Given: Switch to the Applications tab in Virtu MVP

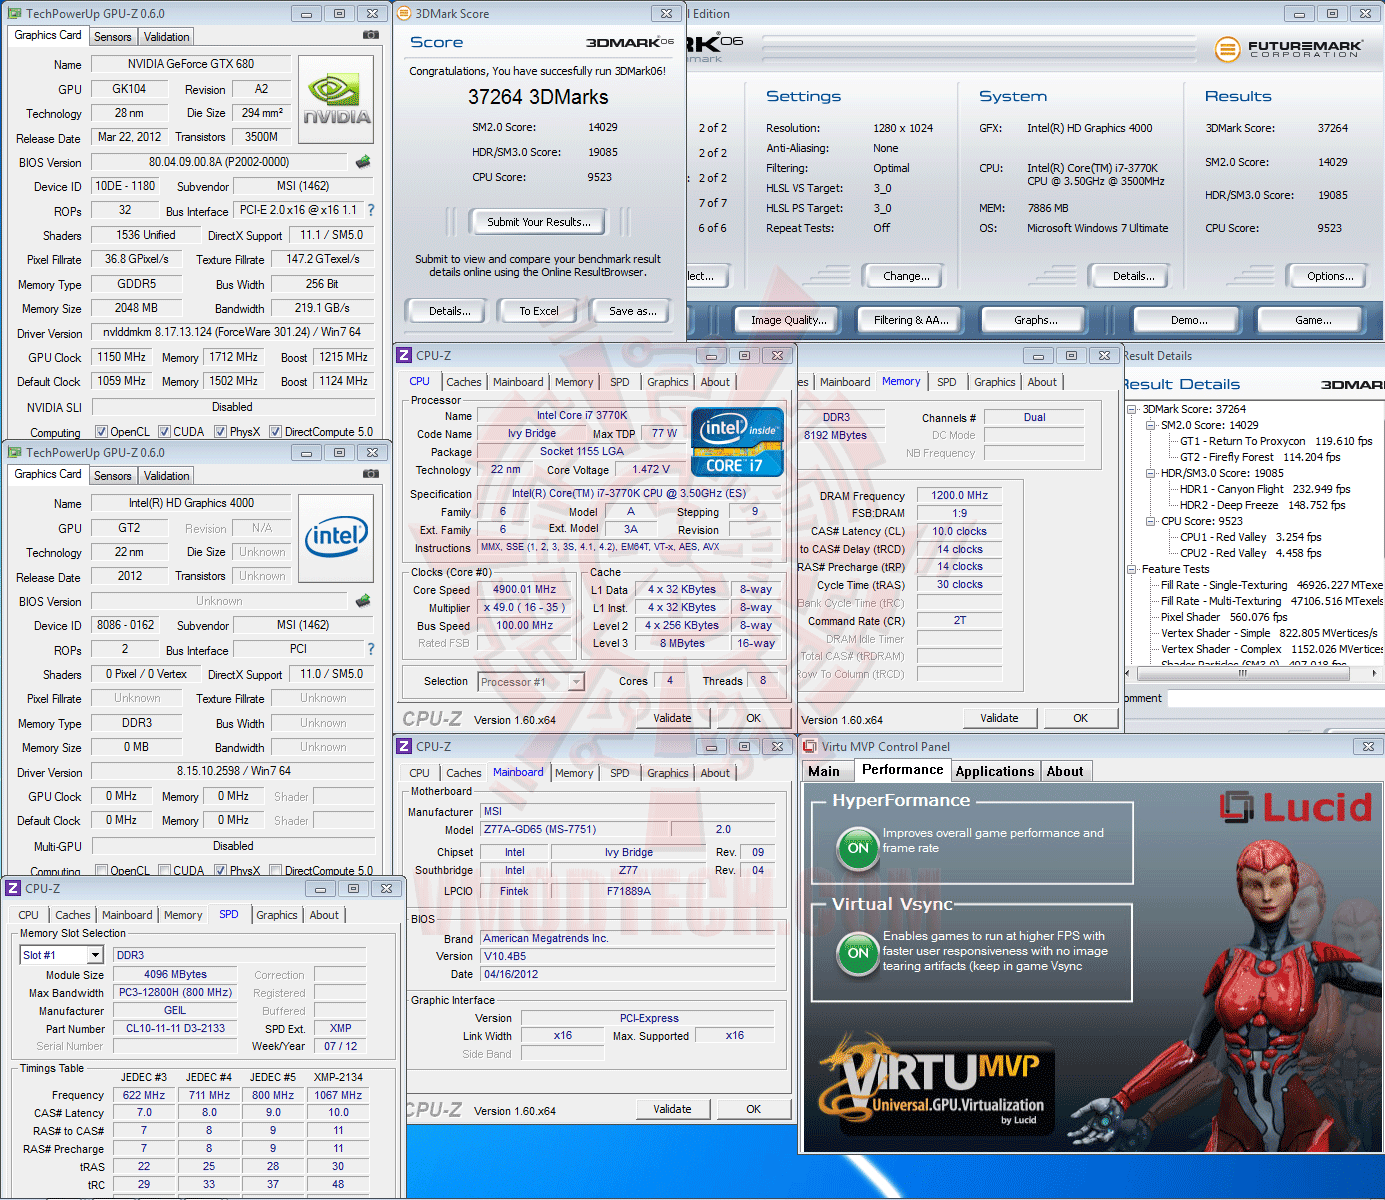Looking at the screenshot, I should click(995, 771).
